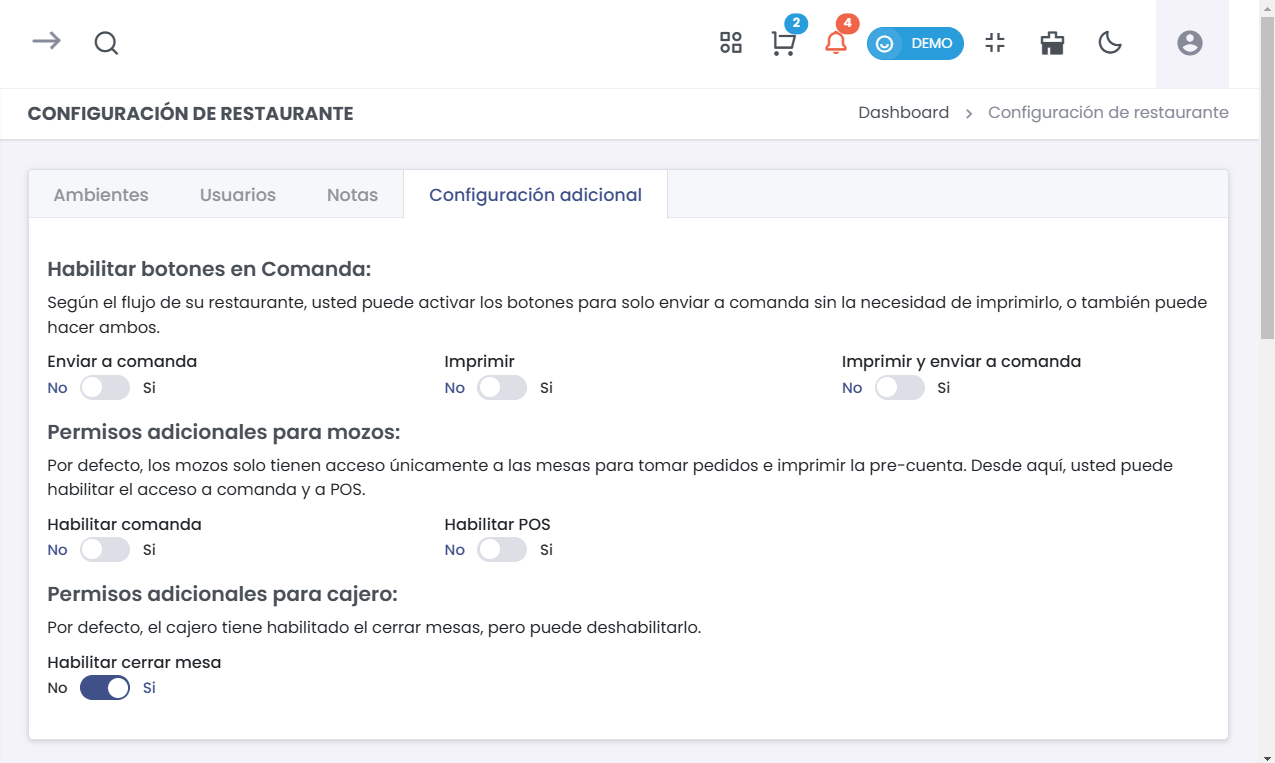
Task: Click the fullscreen compress icon
Action: click(994, 43)
